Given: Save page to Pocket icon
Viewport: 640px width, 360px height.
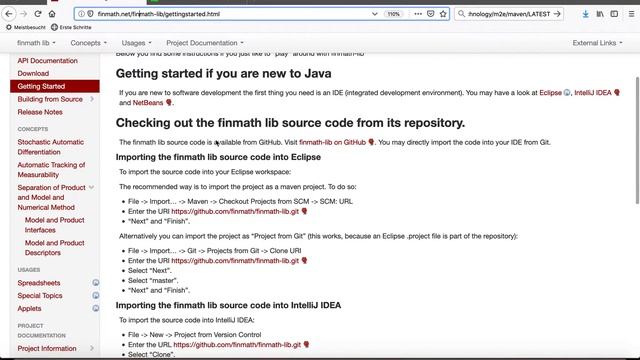Looking at the screenshot, I should coord(430,14).
